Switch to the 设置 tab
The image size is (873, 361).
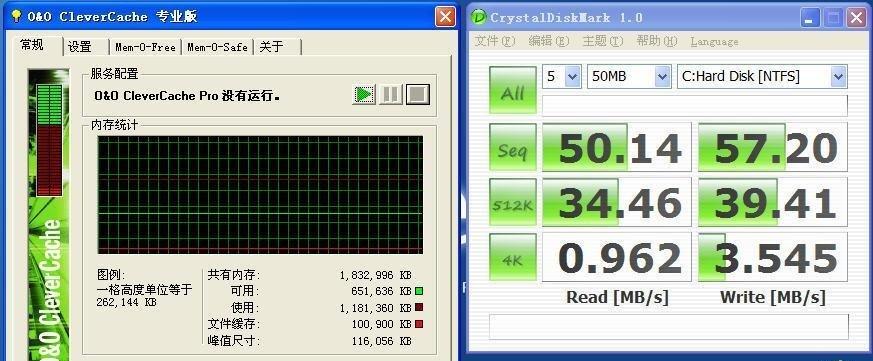[x=86, y=47]
